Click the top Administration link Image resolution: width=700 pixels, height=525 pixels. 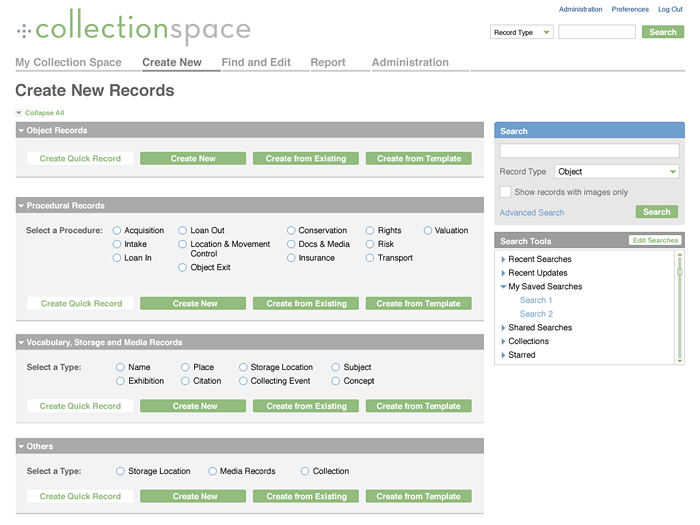580,9
